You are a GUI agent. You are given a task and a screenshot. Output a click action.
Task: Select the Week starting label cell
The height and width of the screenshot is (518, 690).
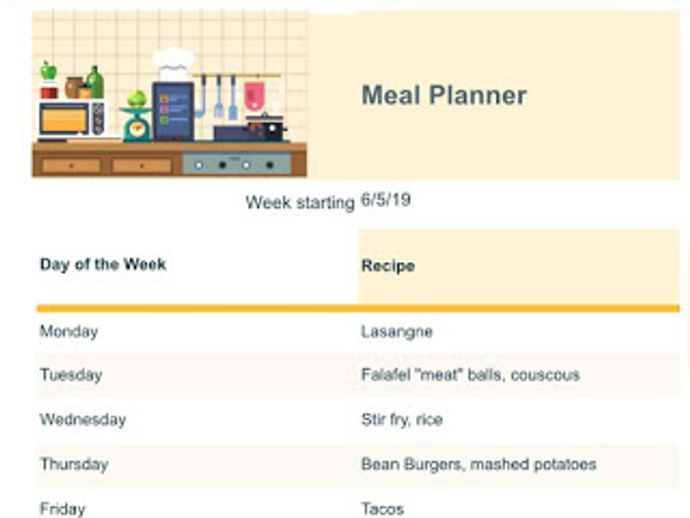click(300, 202)
